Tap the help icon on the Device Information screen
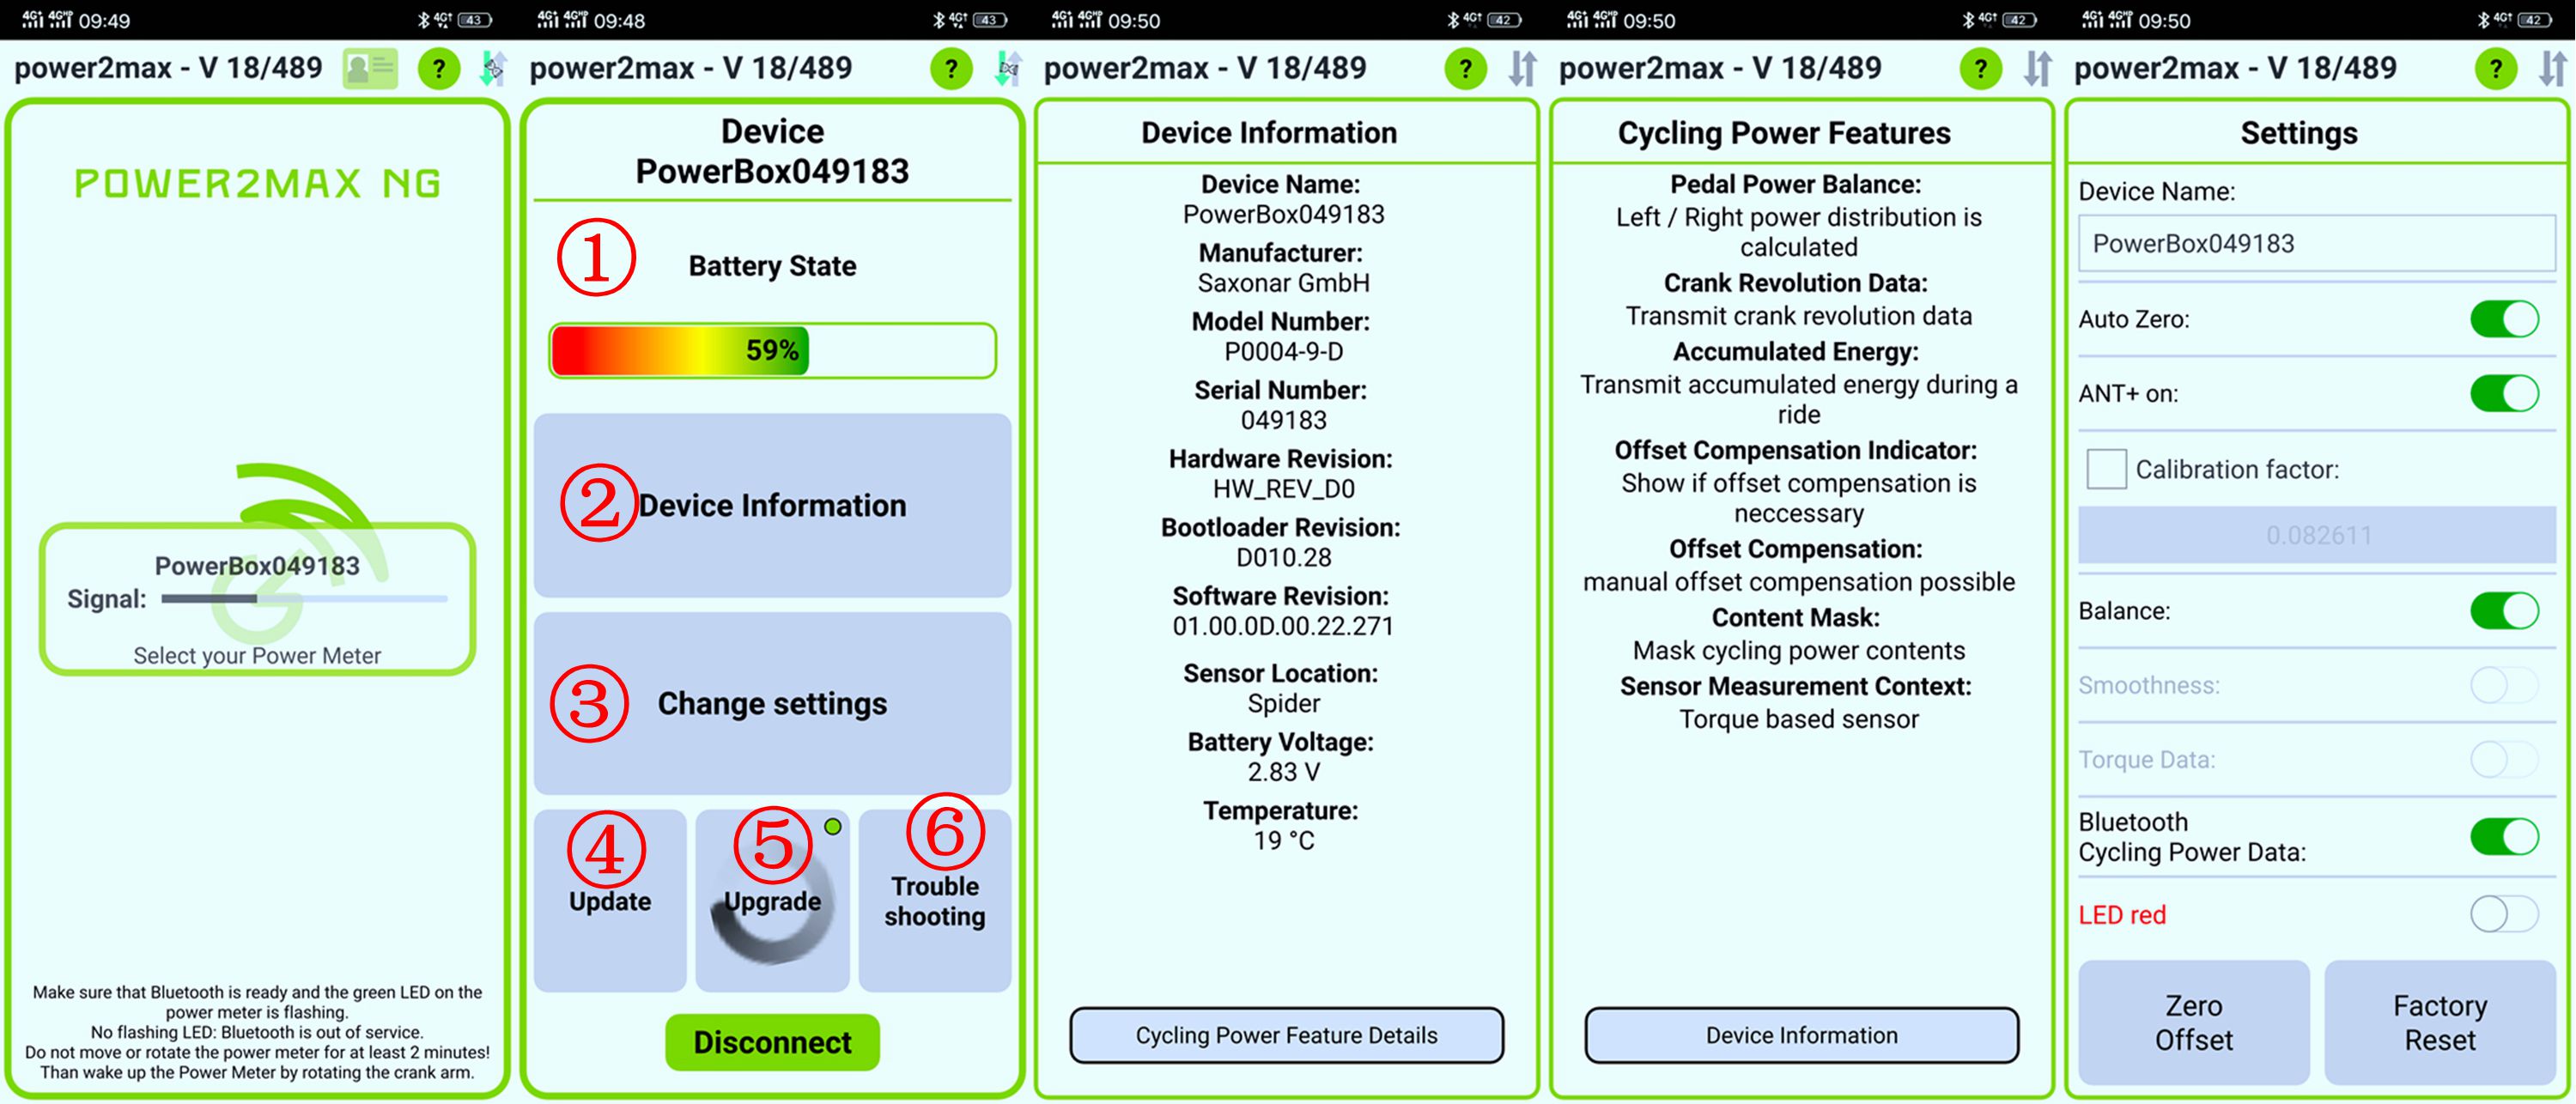The image size is (2576, 1104). tap(1466, 69)
